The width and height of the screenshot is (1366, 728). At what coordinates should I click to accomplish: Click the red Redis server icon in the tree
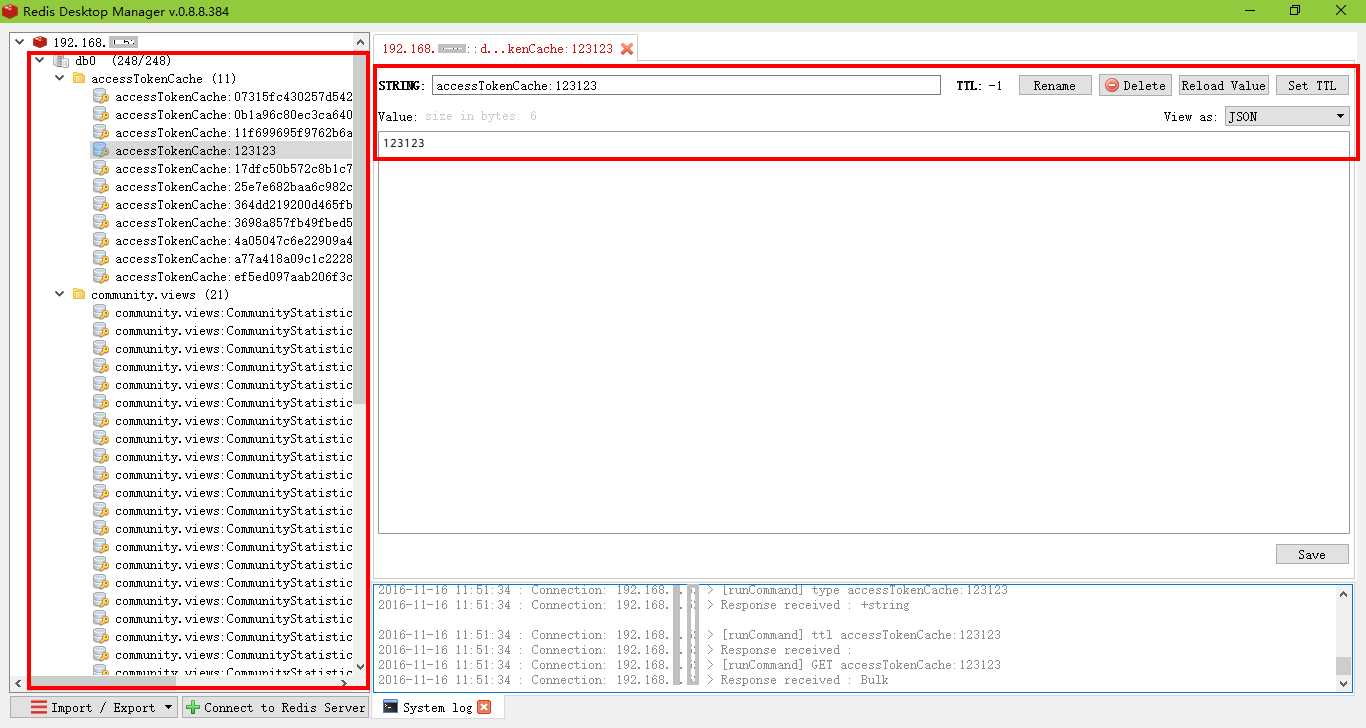40,42
